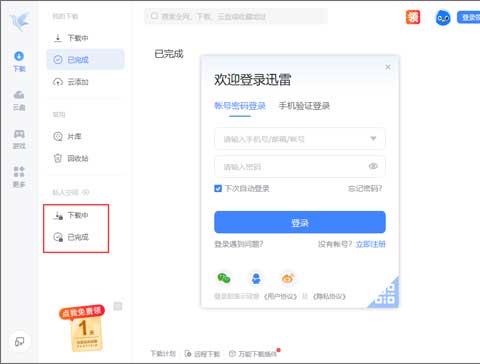This screenshot has width=480, height=364.
Task: Open the 下载 section in left sidebar
Action: [19, 61]
